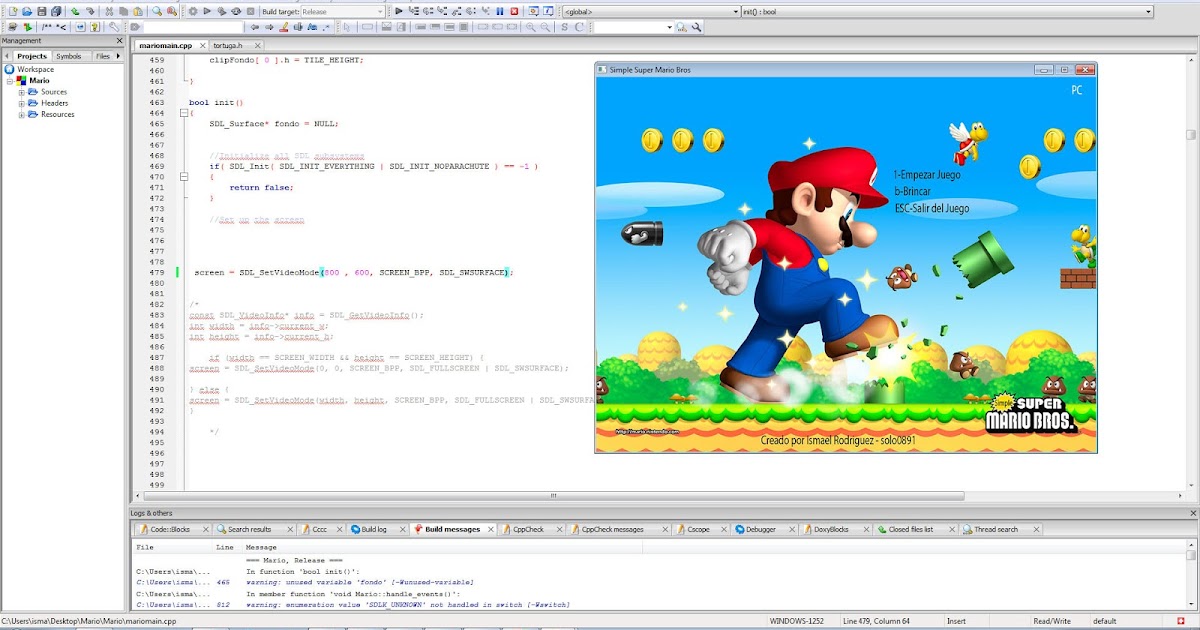Abort the build with the red stop icon
The image size is (1200, 630).
250,10
